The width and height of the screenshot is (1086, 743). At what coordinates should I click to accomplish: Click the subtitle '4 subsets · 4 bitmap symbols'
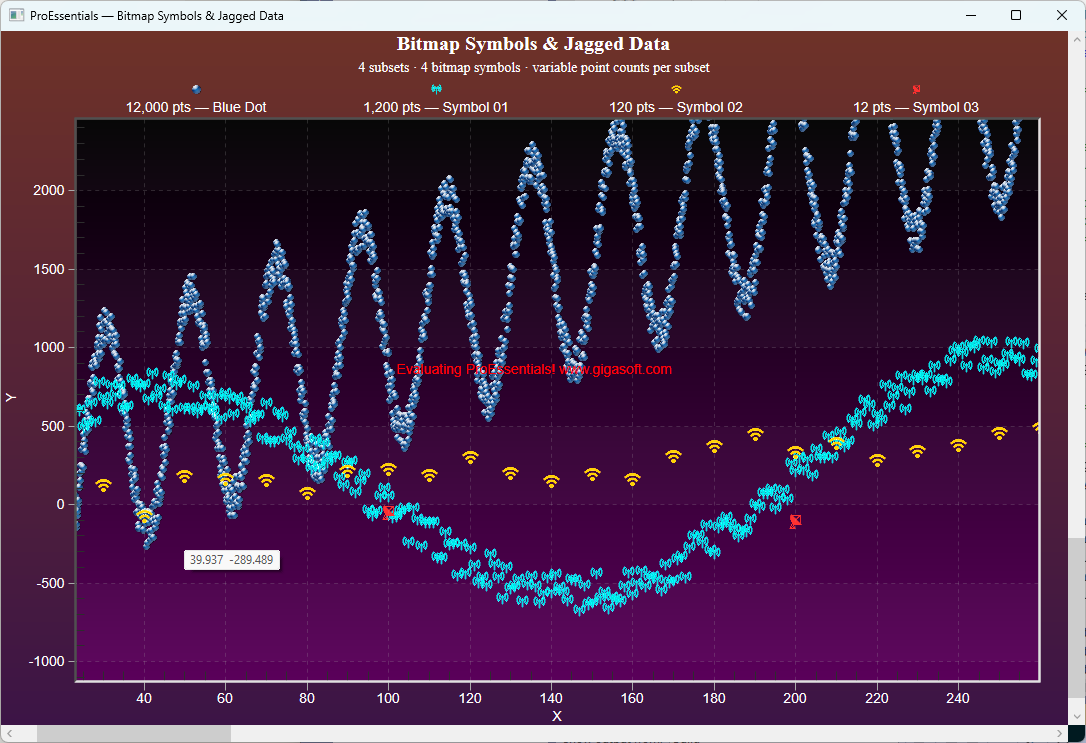pos(439,67)
